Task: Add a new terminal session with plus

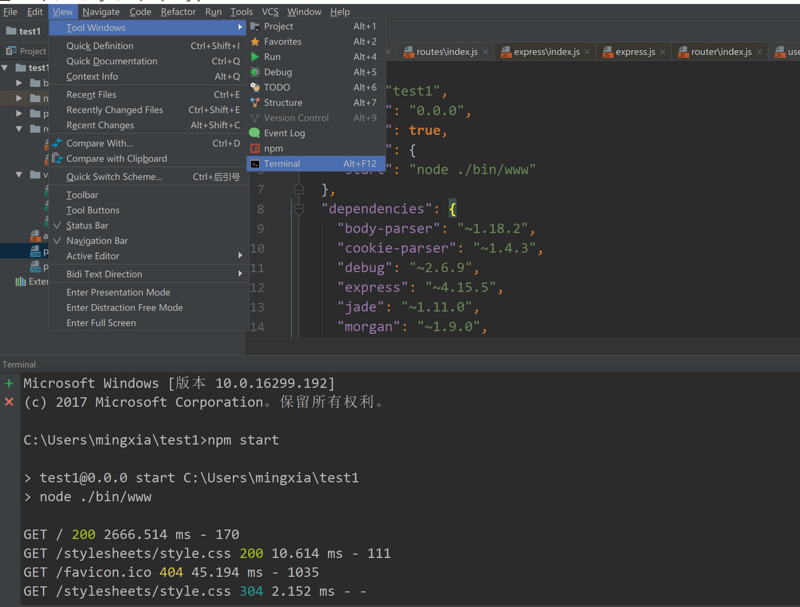Action: (9, 383)
